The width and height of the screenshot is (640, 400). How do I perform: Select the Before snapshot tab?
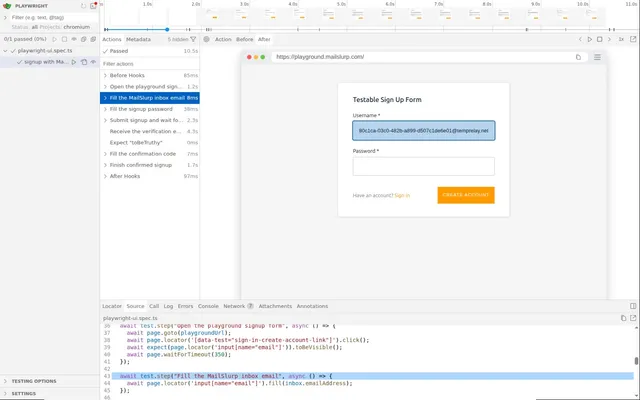[244, 39]
